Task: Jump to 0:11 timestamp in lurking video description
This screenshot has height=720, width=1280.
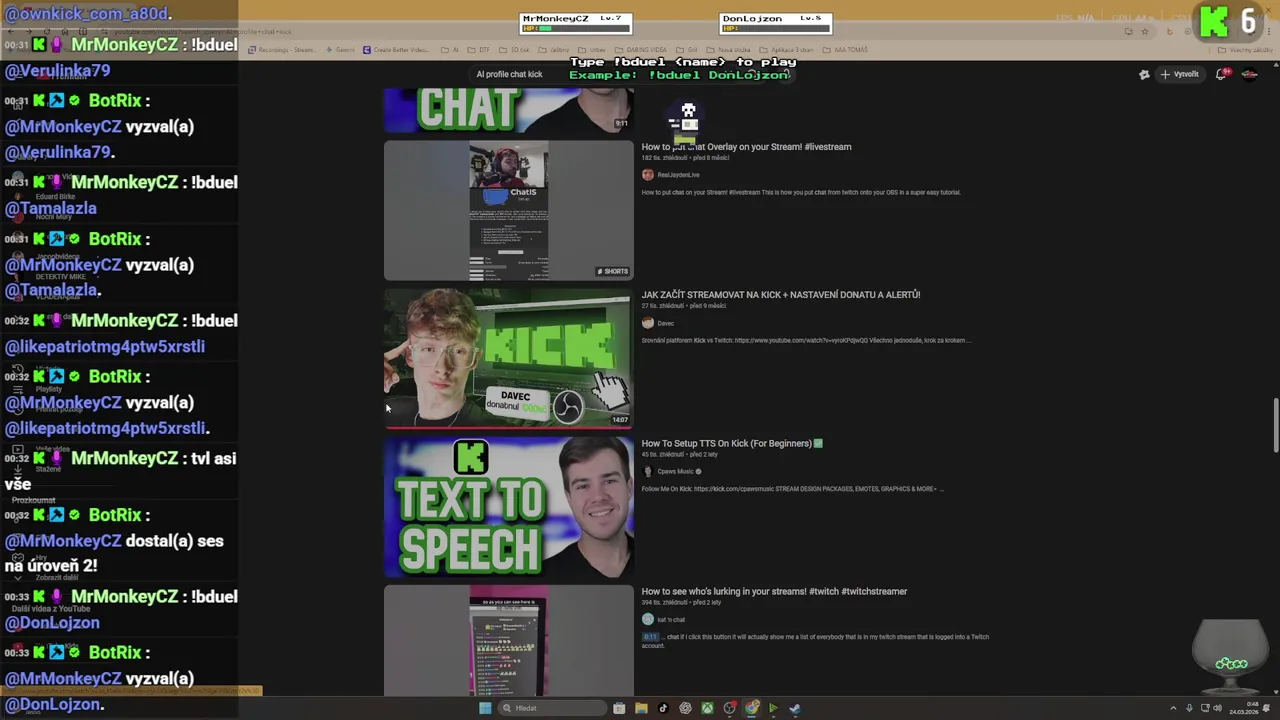Action: click(650, 637)
